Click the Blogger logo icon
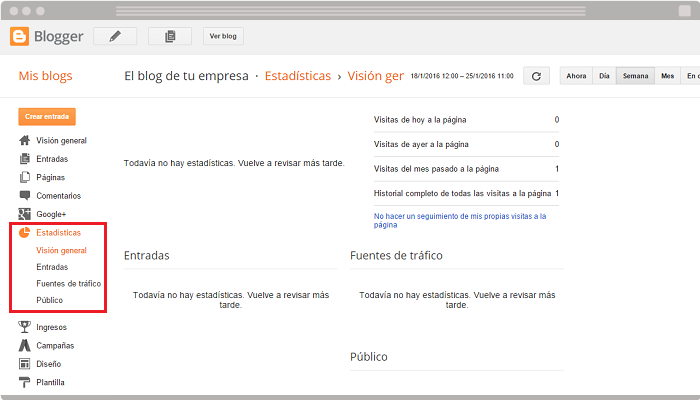The height and width of the screenshot is (400, 700). [19, 37]
